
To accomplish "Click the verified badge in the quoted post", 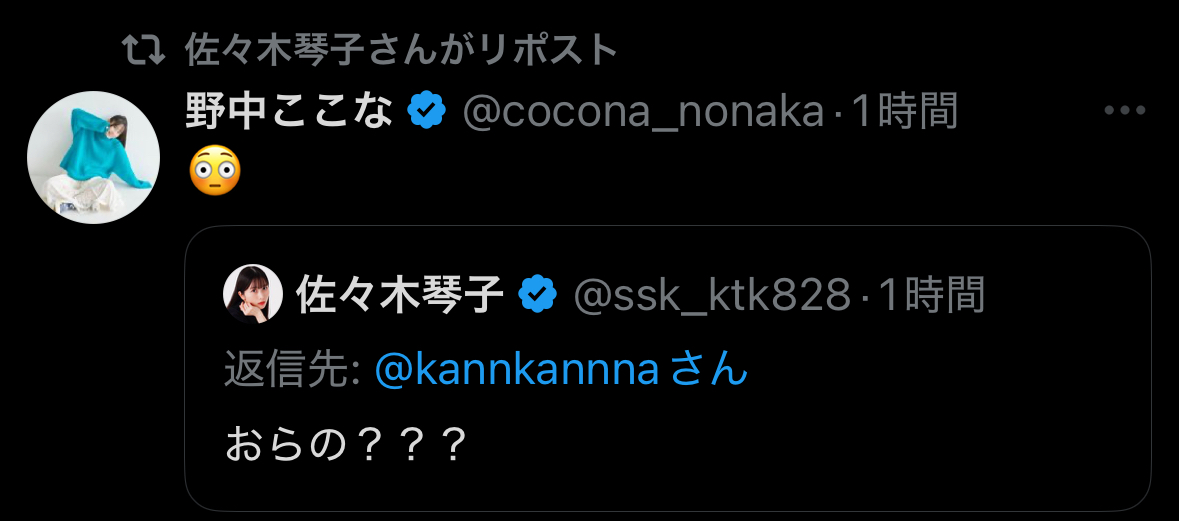I will (x=537, y=294).
